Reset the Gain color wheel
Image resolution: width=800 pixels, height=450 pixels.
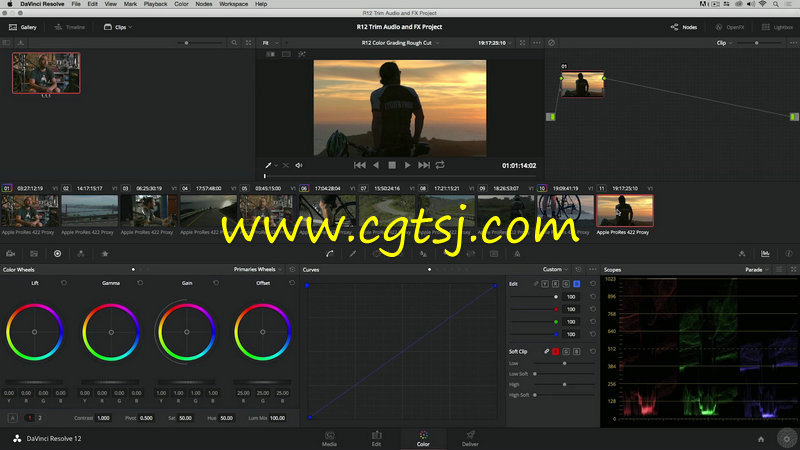click(x=216, y=283)
